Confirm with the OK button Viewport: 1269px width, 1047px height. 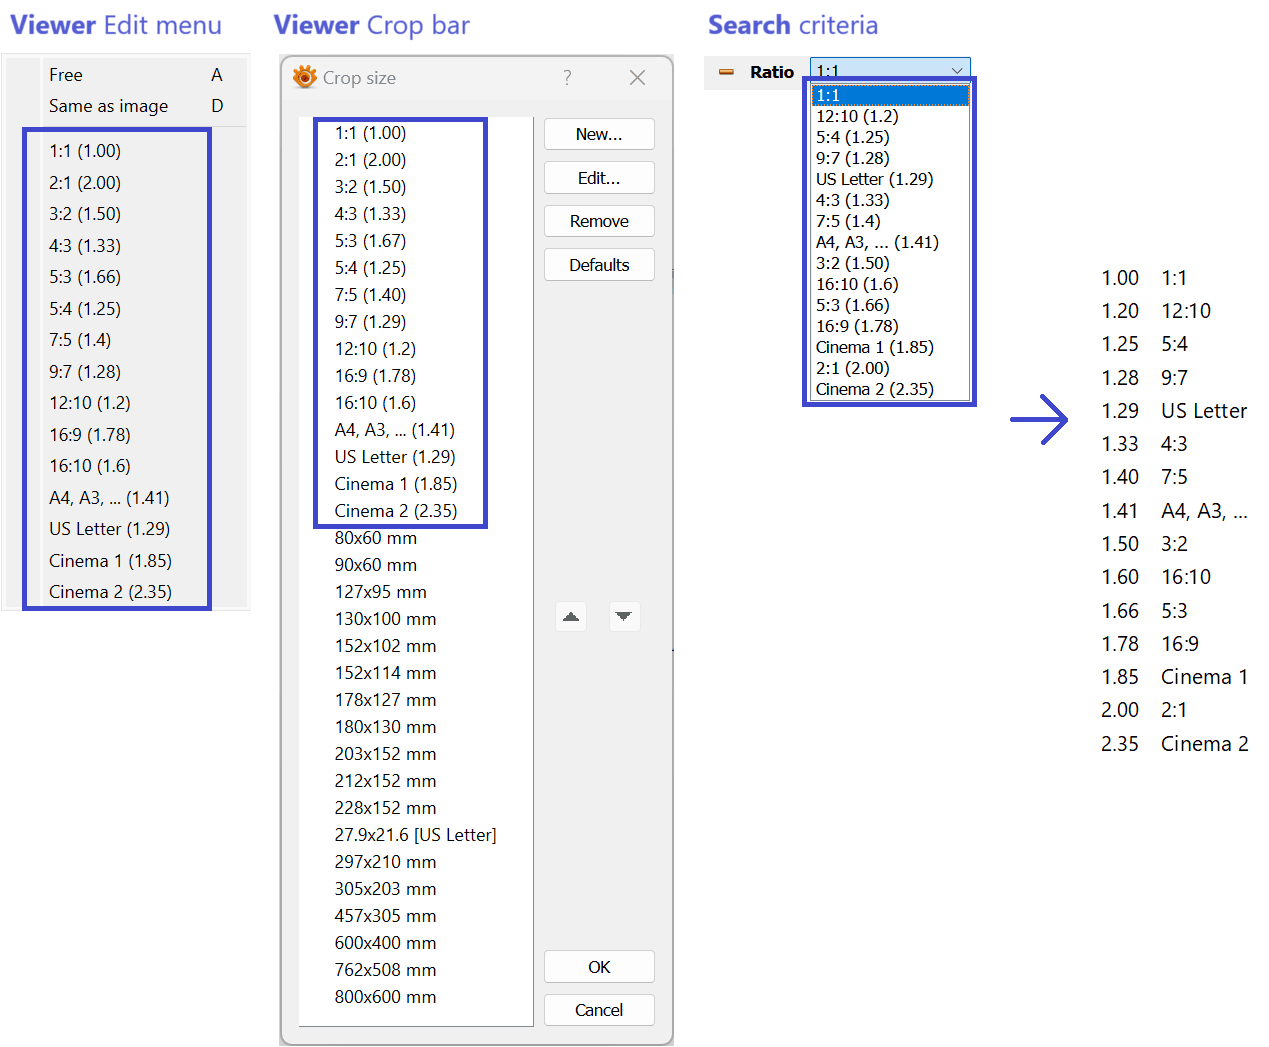[x=599, y=967]
